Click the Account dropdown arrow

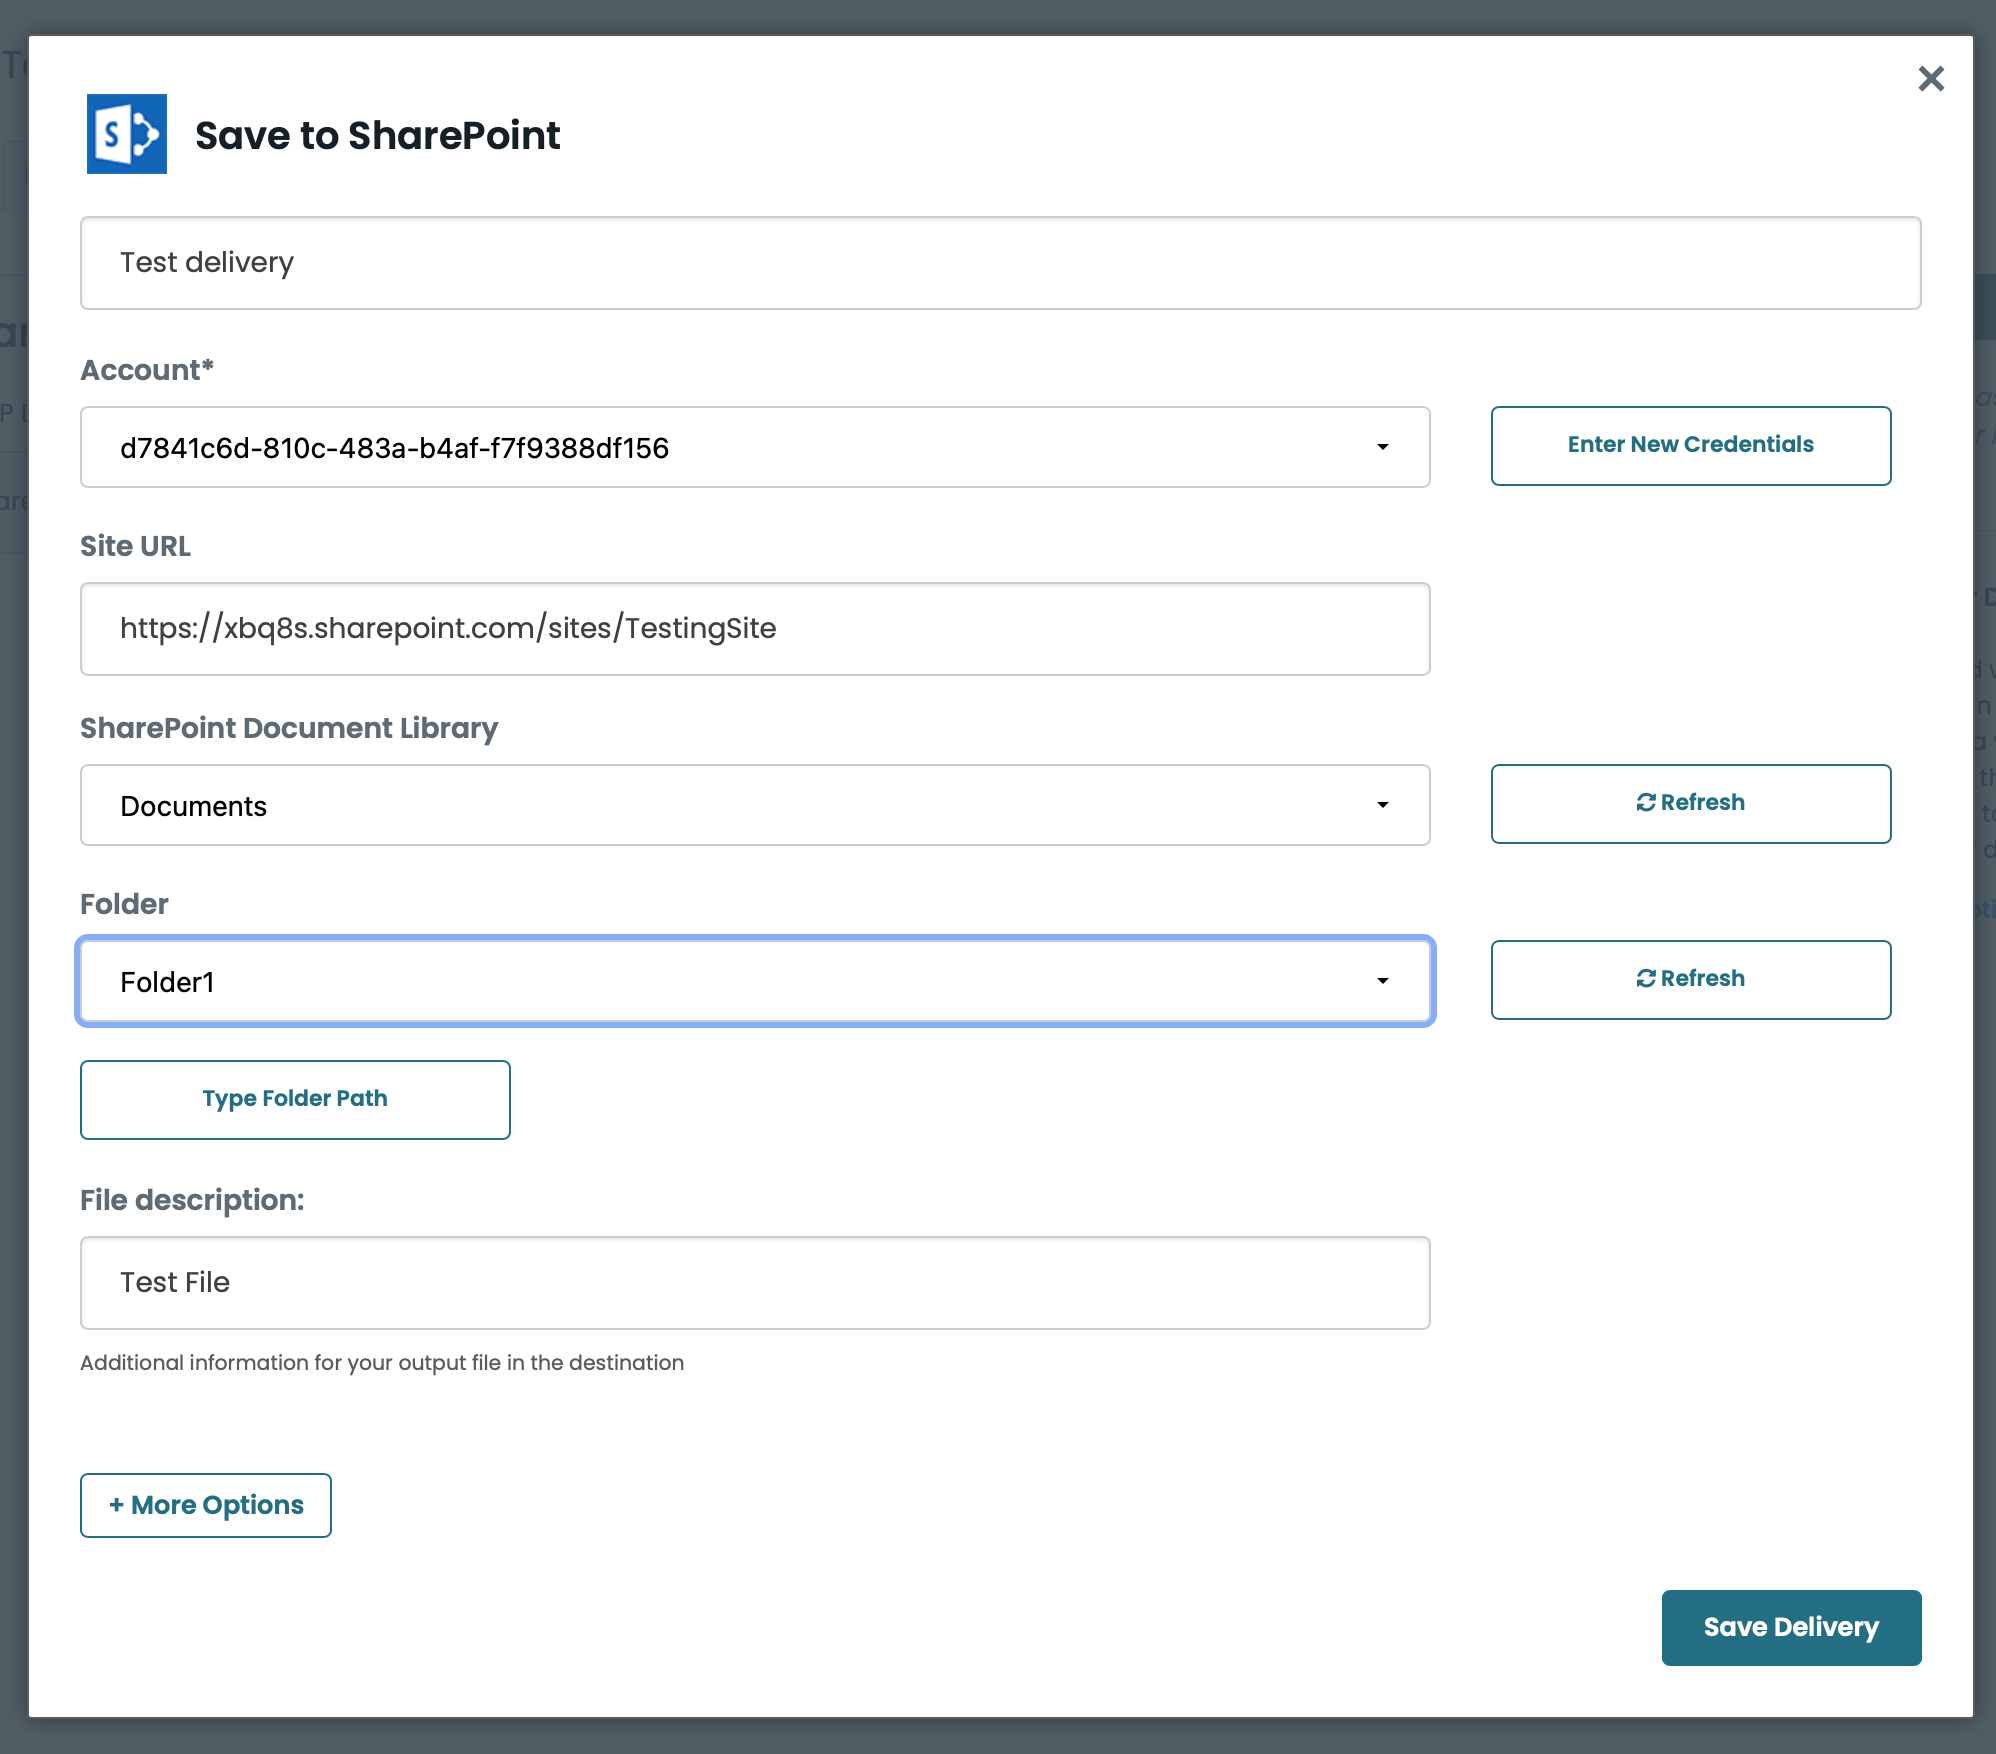click(x=1382, y=447)
